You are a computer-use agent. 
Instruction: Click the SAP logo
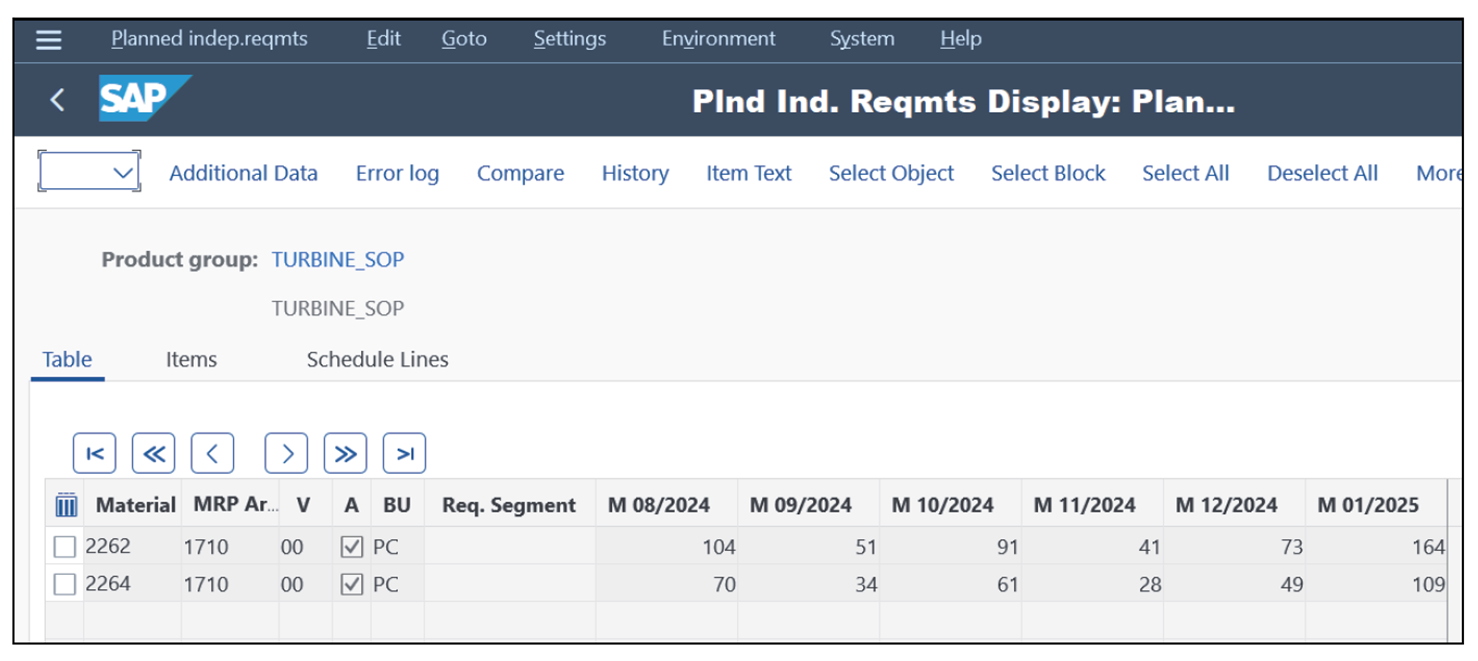(144, 99)
